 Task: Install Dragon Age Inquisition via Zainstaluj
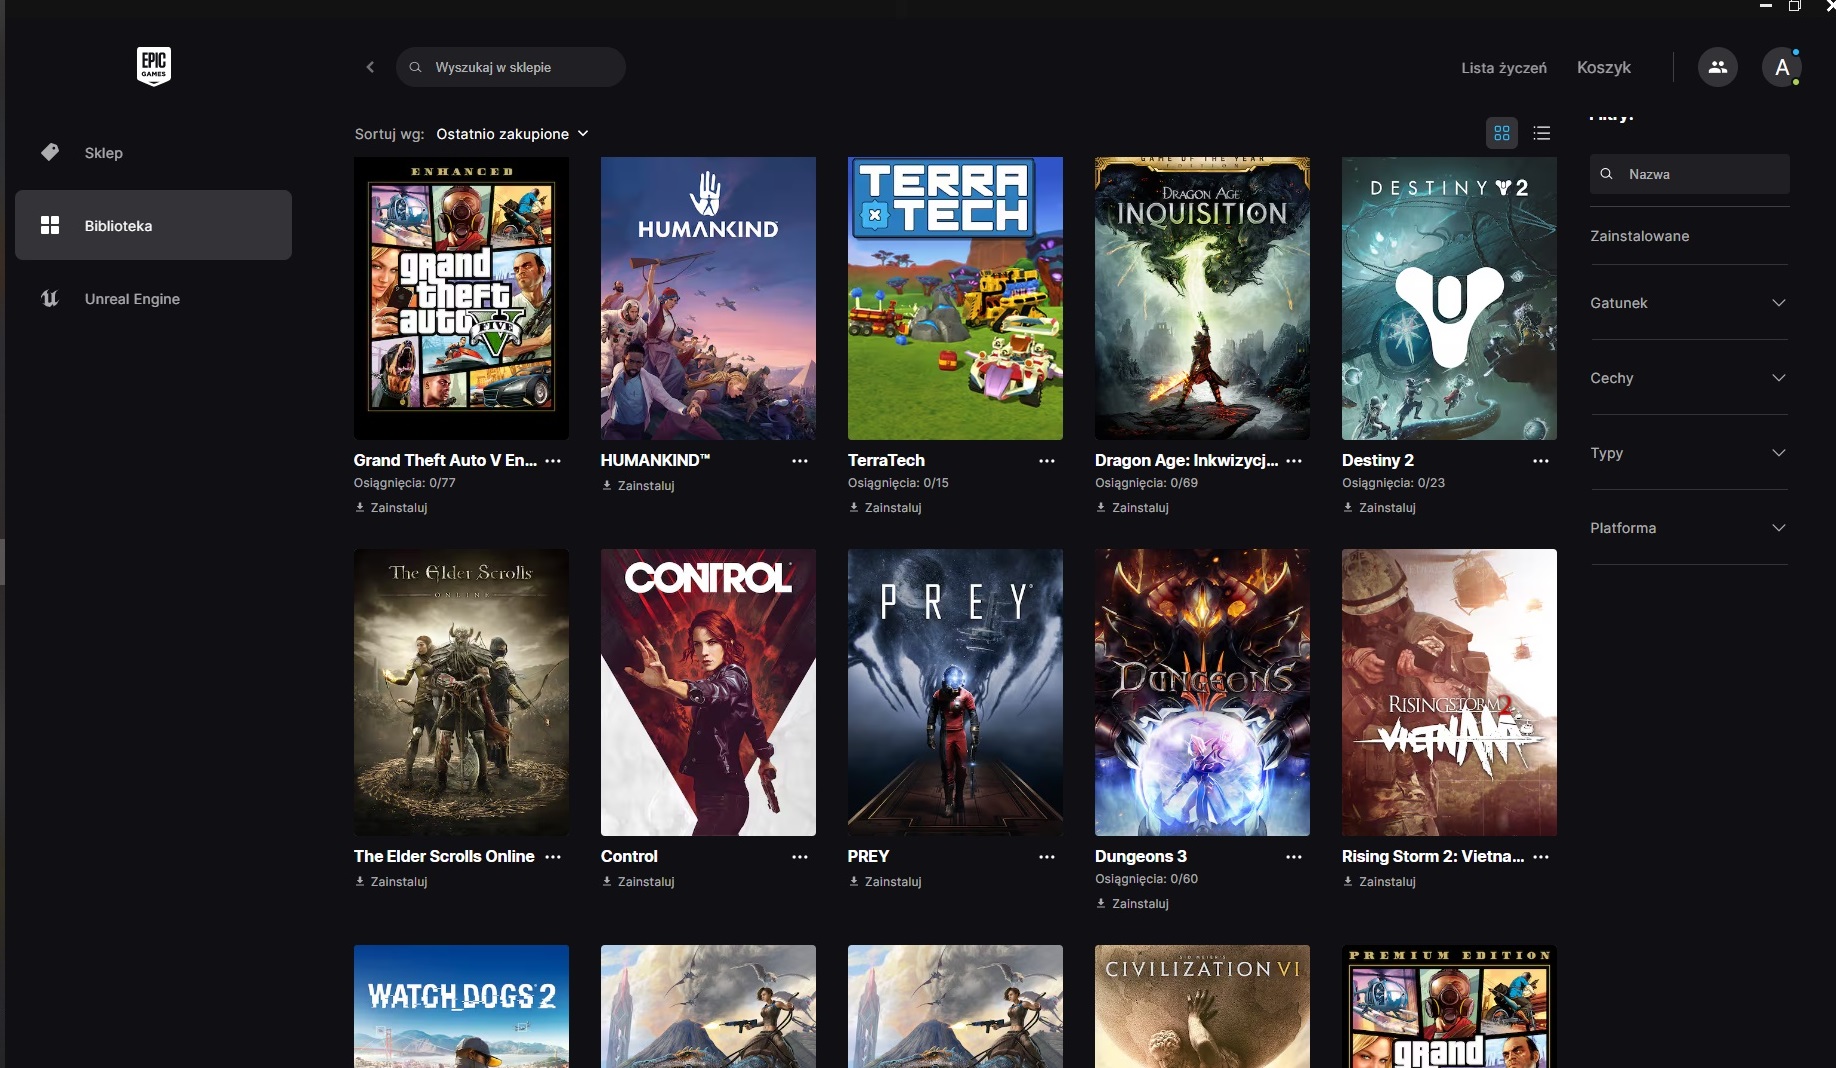coord(1133,508)
